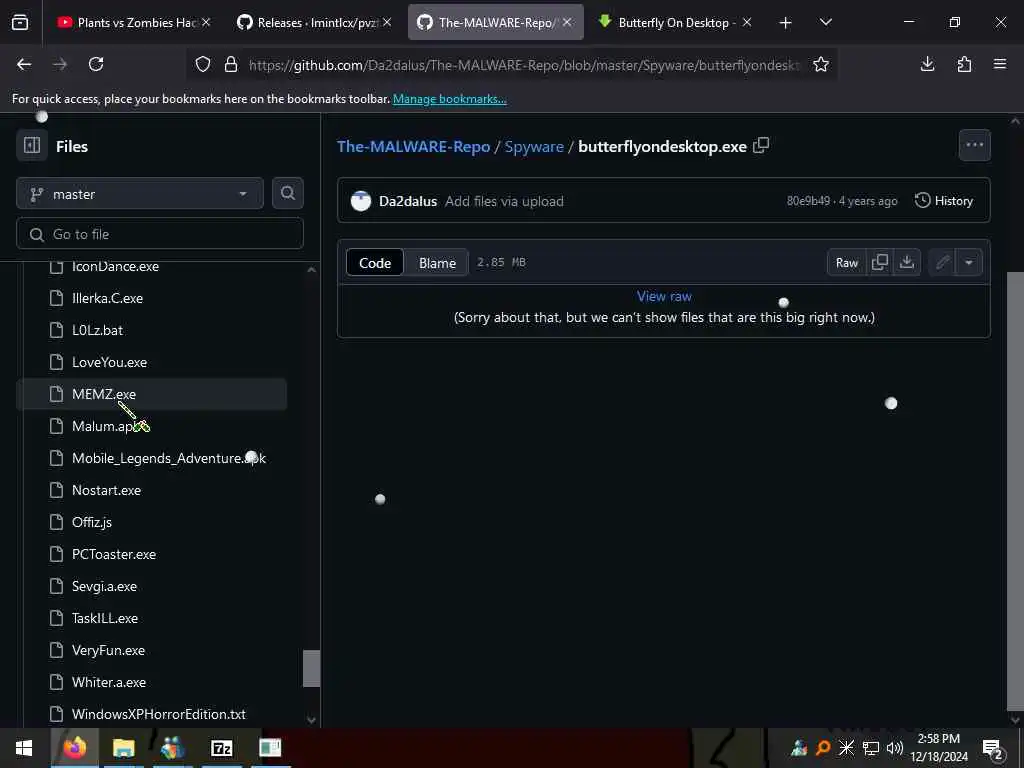1024x768 pixels.
Task: Click site security padlock icon
Action: click(x=231, y=64)
